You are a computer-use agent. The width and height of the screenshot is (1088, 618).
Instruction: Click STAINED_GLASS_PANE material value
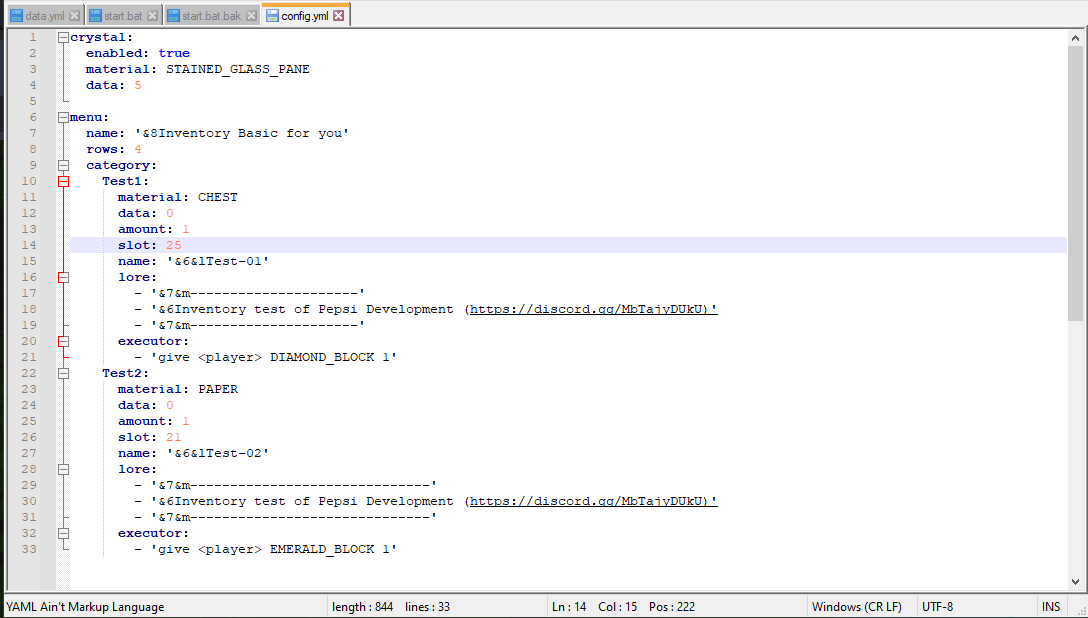click(237, 69)
